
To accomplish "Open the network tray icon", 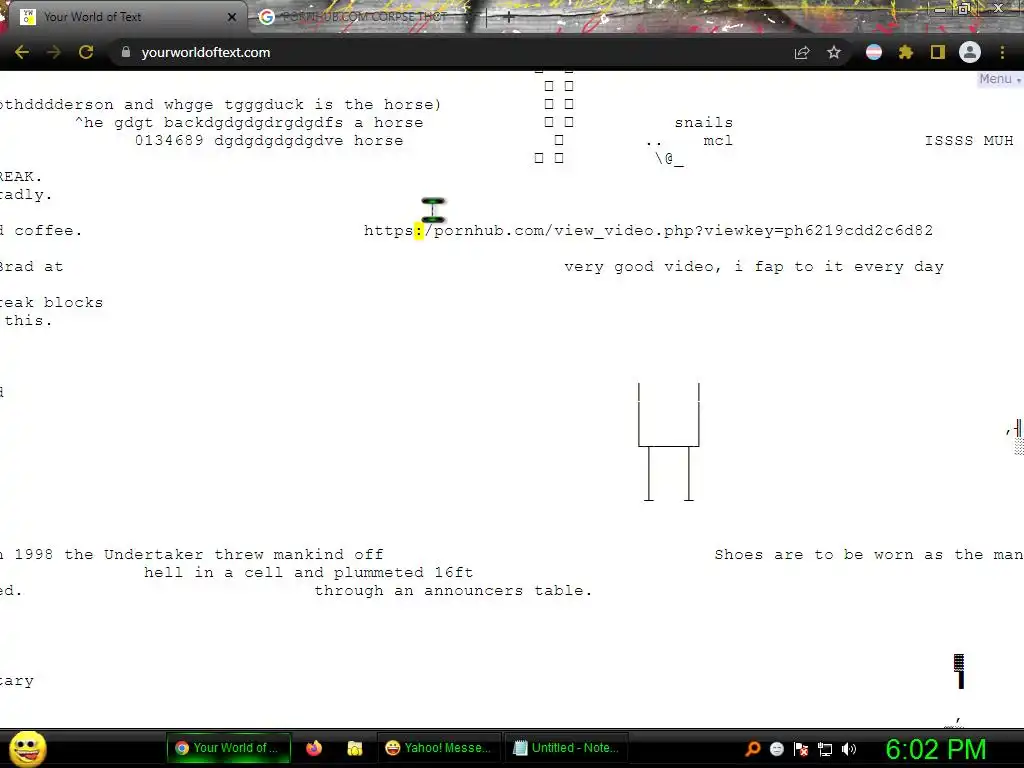I will (x=825, y=749).
